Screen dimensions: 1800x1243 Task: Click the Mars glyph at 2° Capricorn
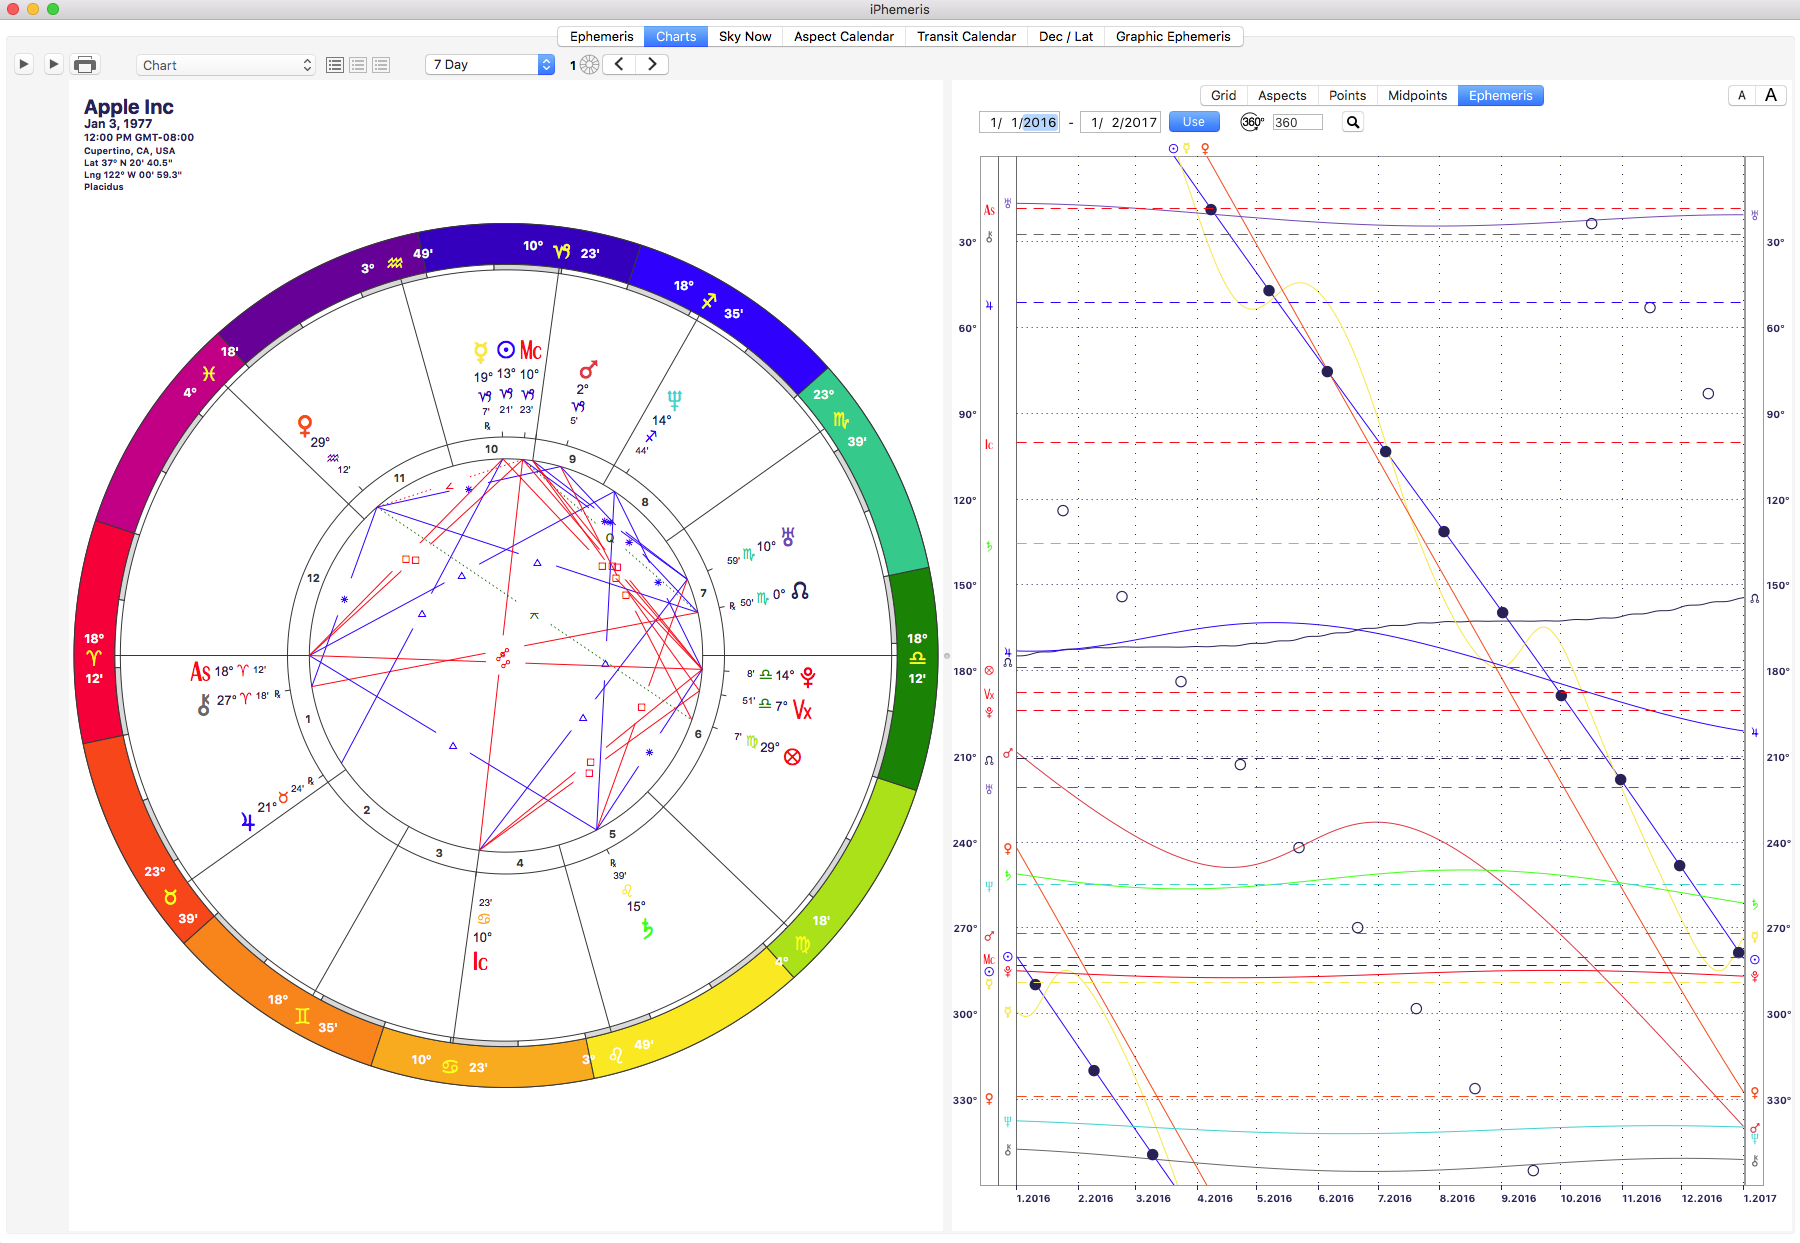click(588, 369)
